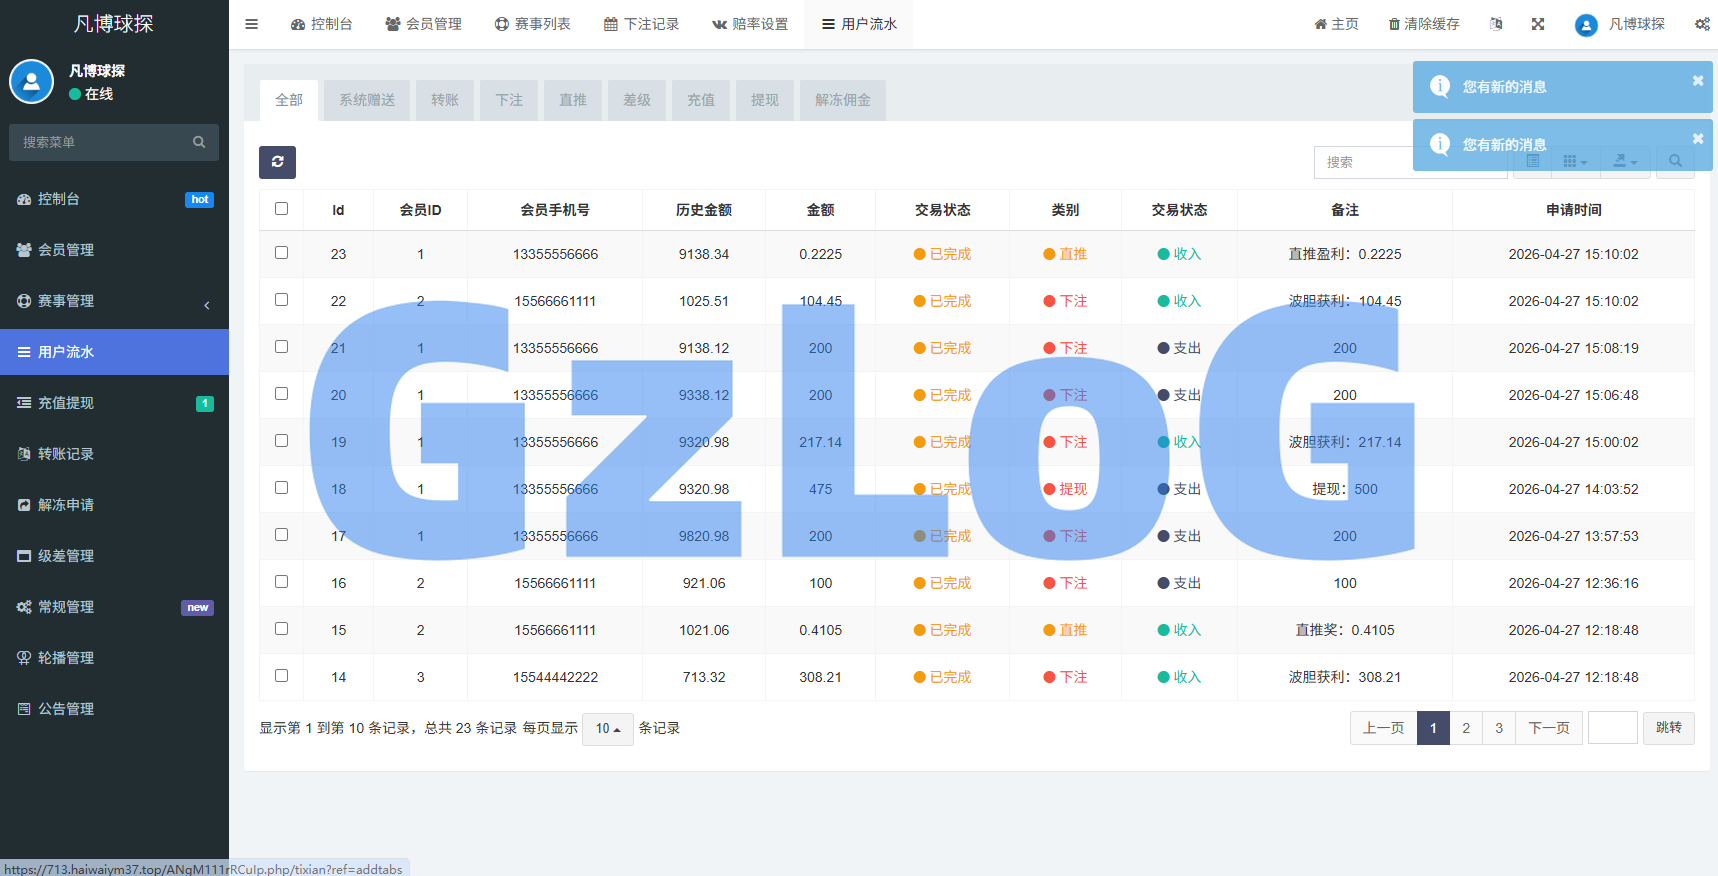
Task: Go to next page with 下一页
Action: coord(1549,728)
